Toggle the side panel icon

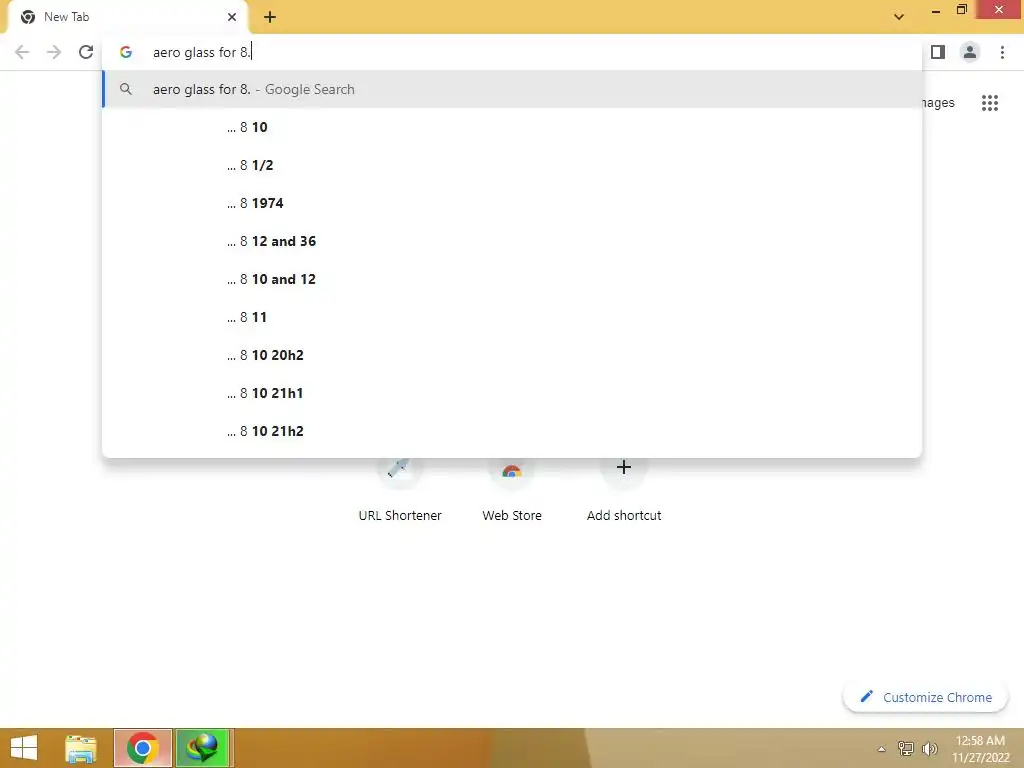938,52
